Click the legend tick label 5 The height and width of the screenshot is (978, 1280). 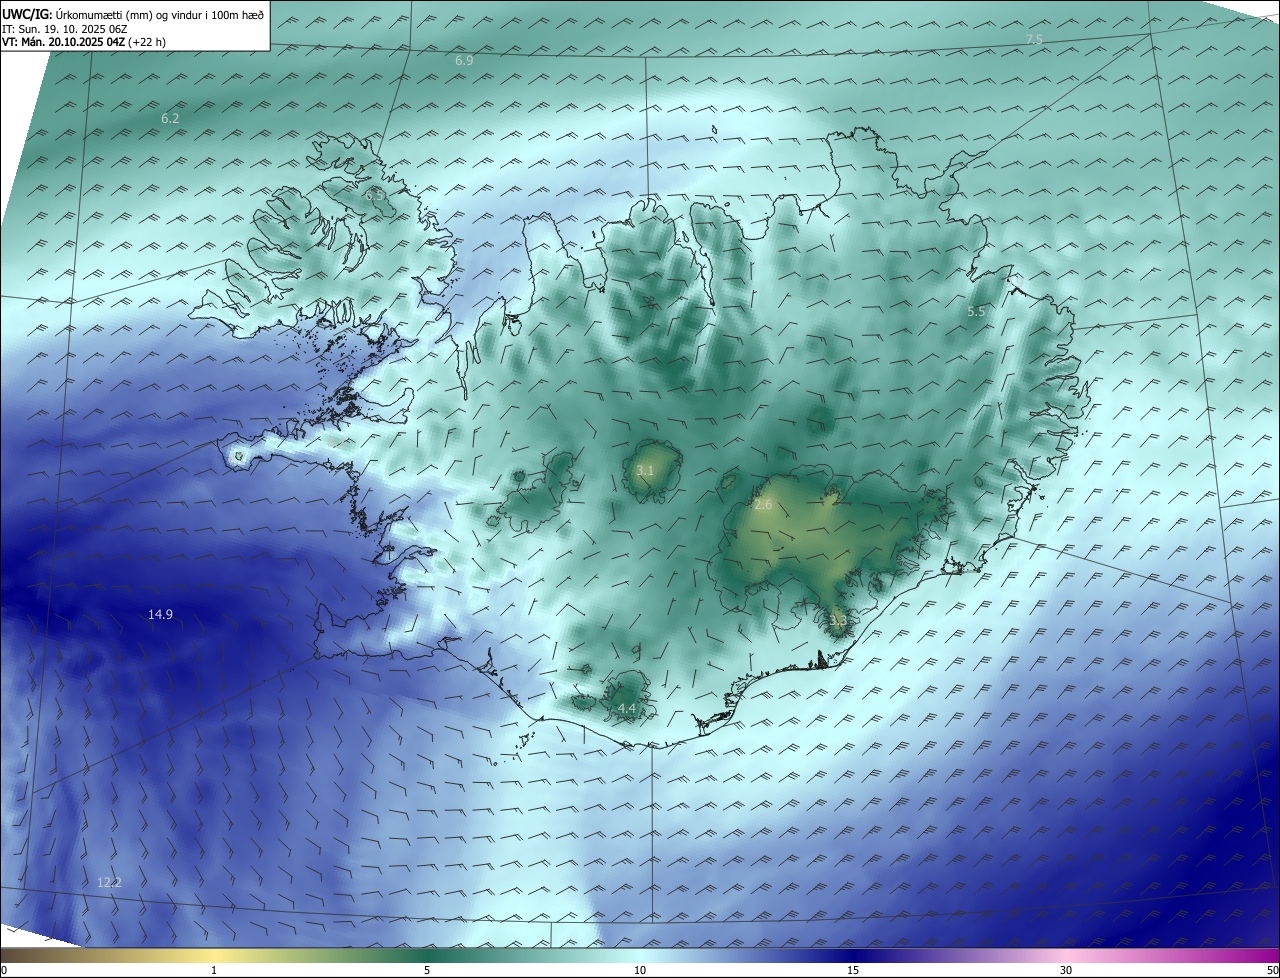(x=427, y=970)
